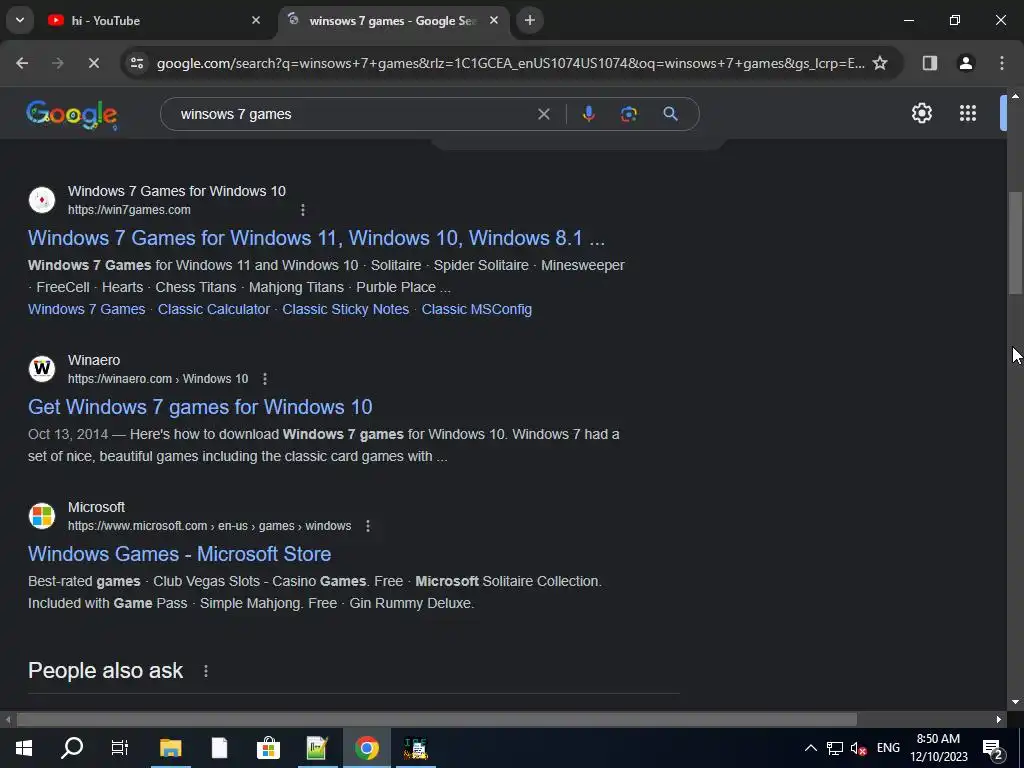Open the tab search dropdown

(x=20, y=20)
